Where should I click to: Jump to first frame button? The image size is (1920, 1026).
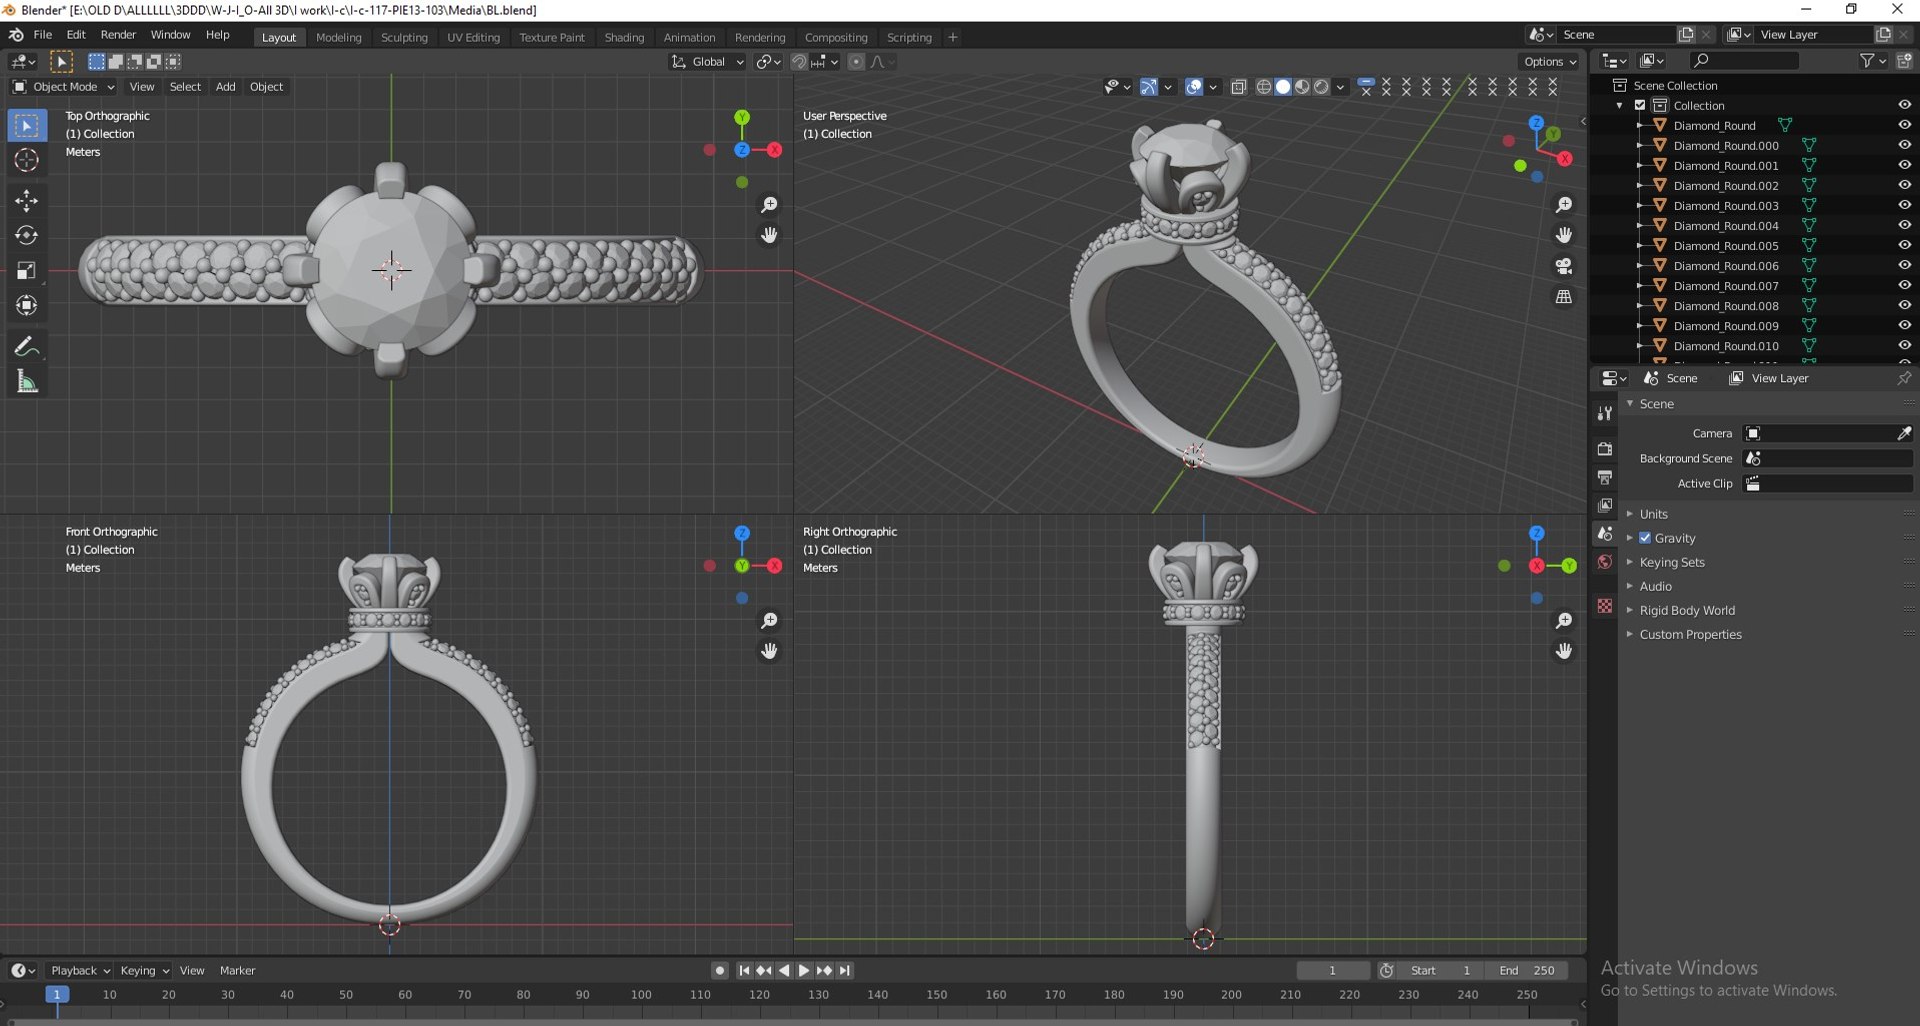744,970
